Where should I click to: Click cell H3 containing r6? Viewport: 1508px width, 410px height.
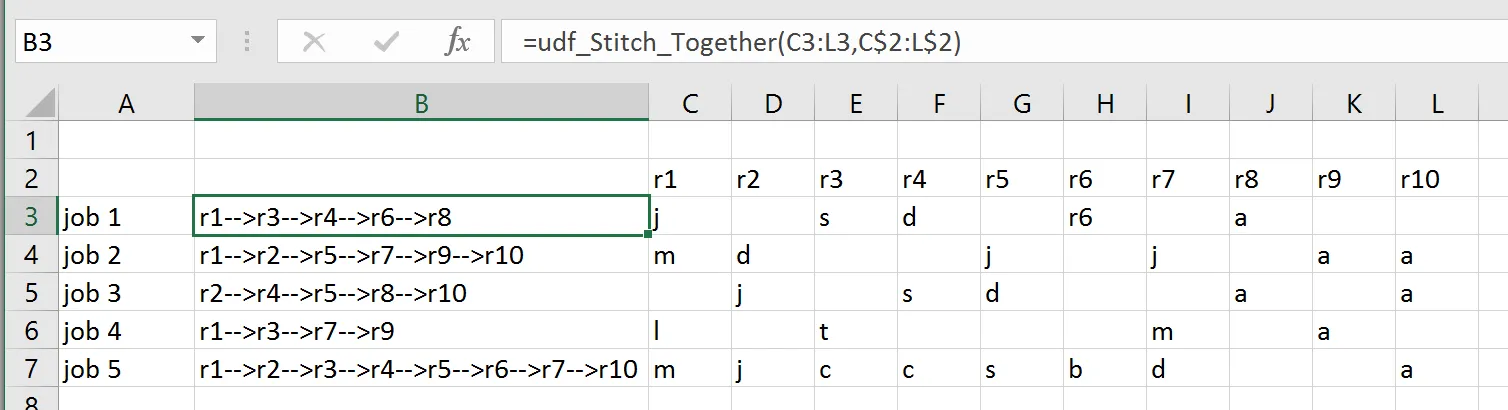(x=1104, y=217)
